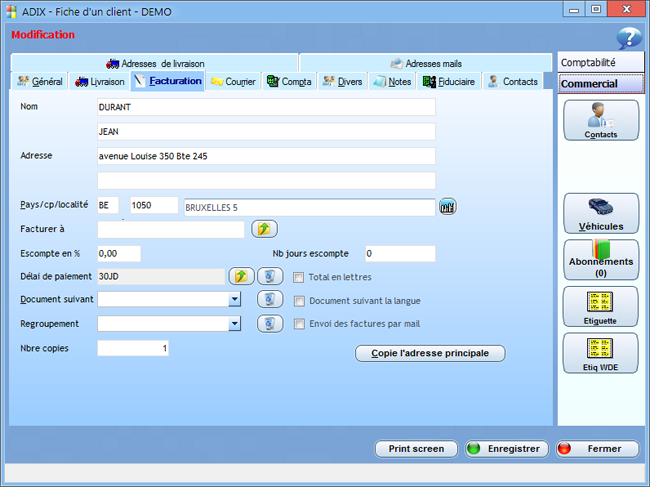Click the Etiq WDE label button
This screenshot has height=487, width=650.
click(x=600, y=353)
